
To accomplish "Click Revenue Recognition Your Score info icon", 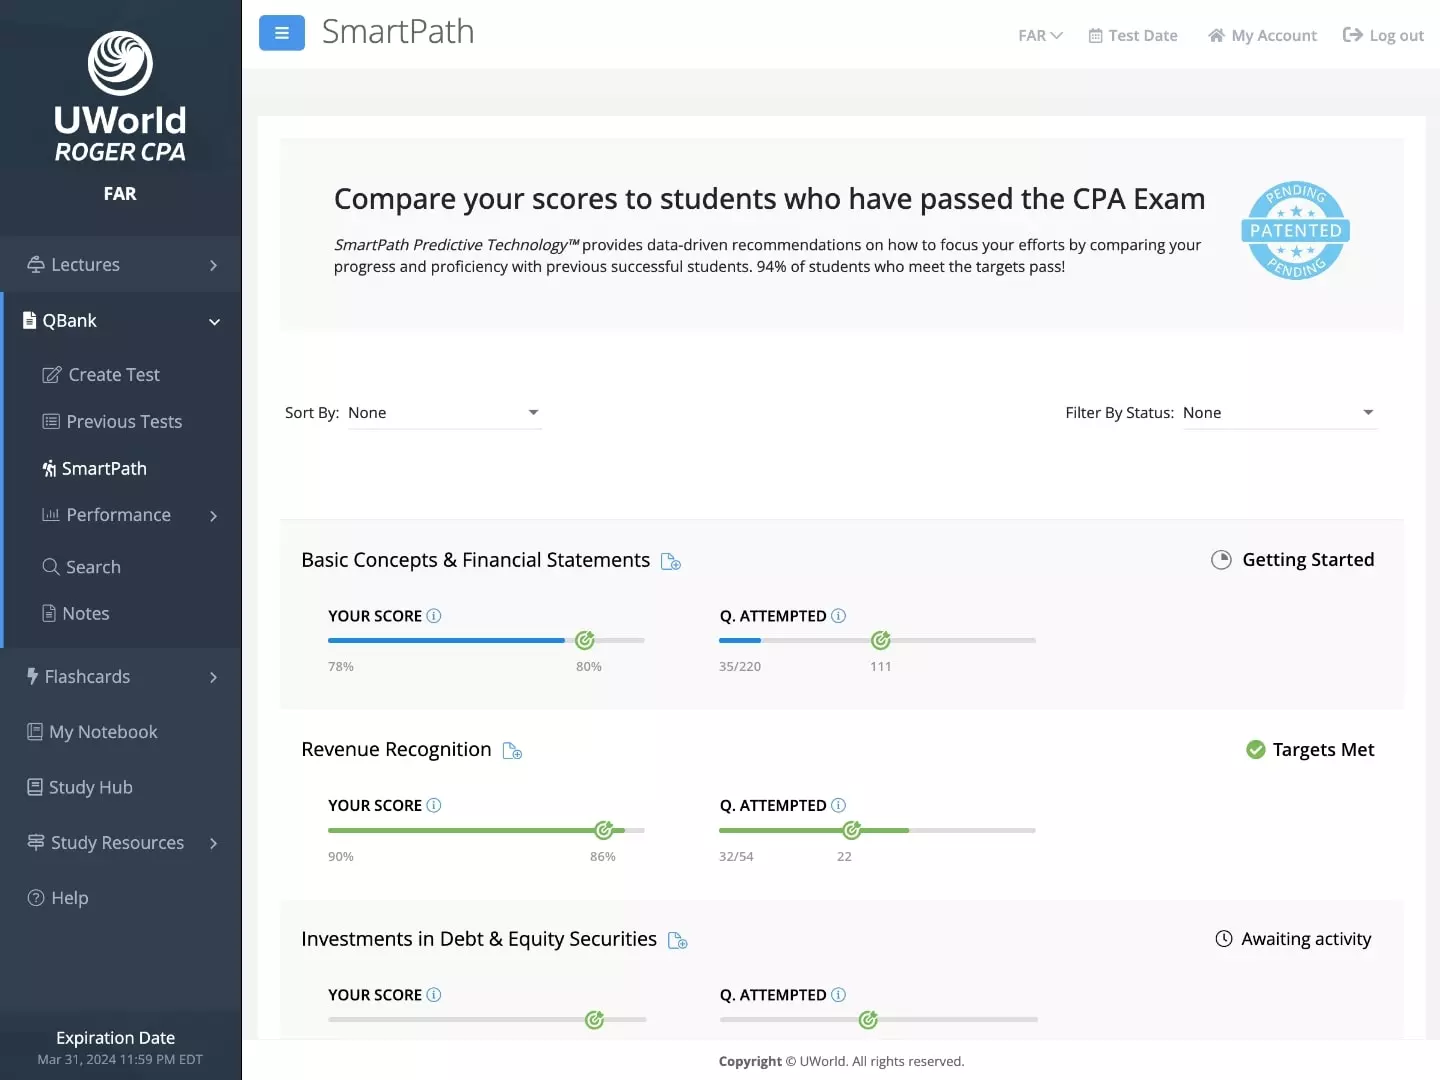I will point(434,805).
